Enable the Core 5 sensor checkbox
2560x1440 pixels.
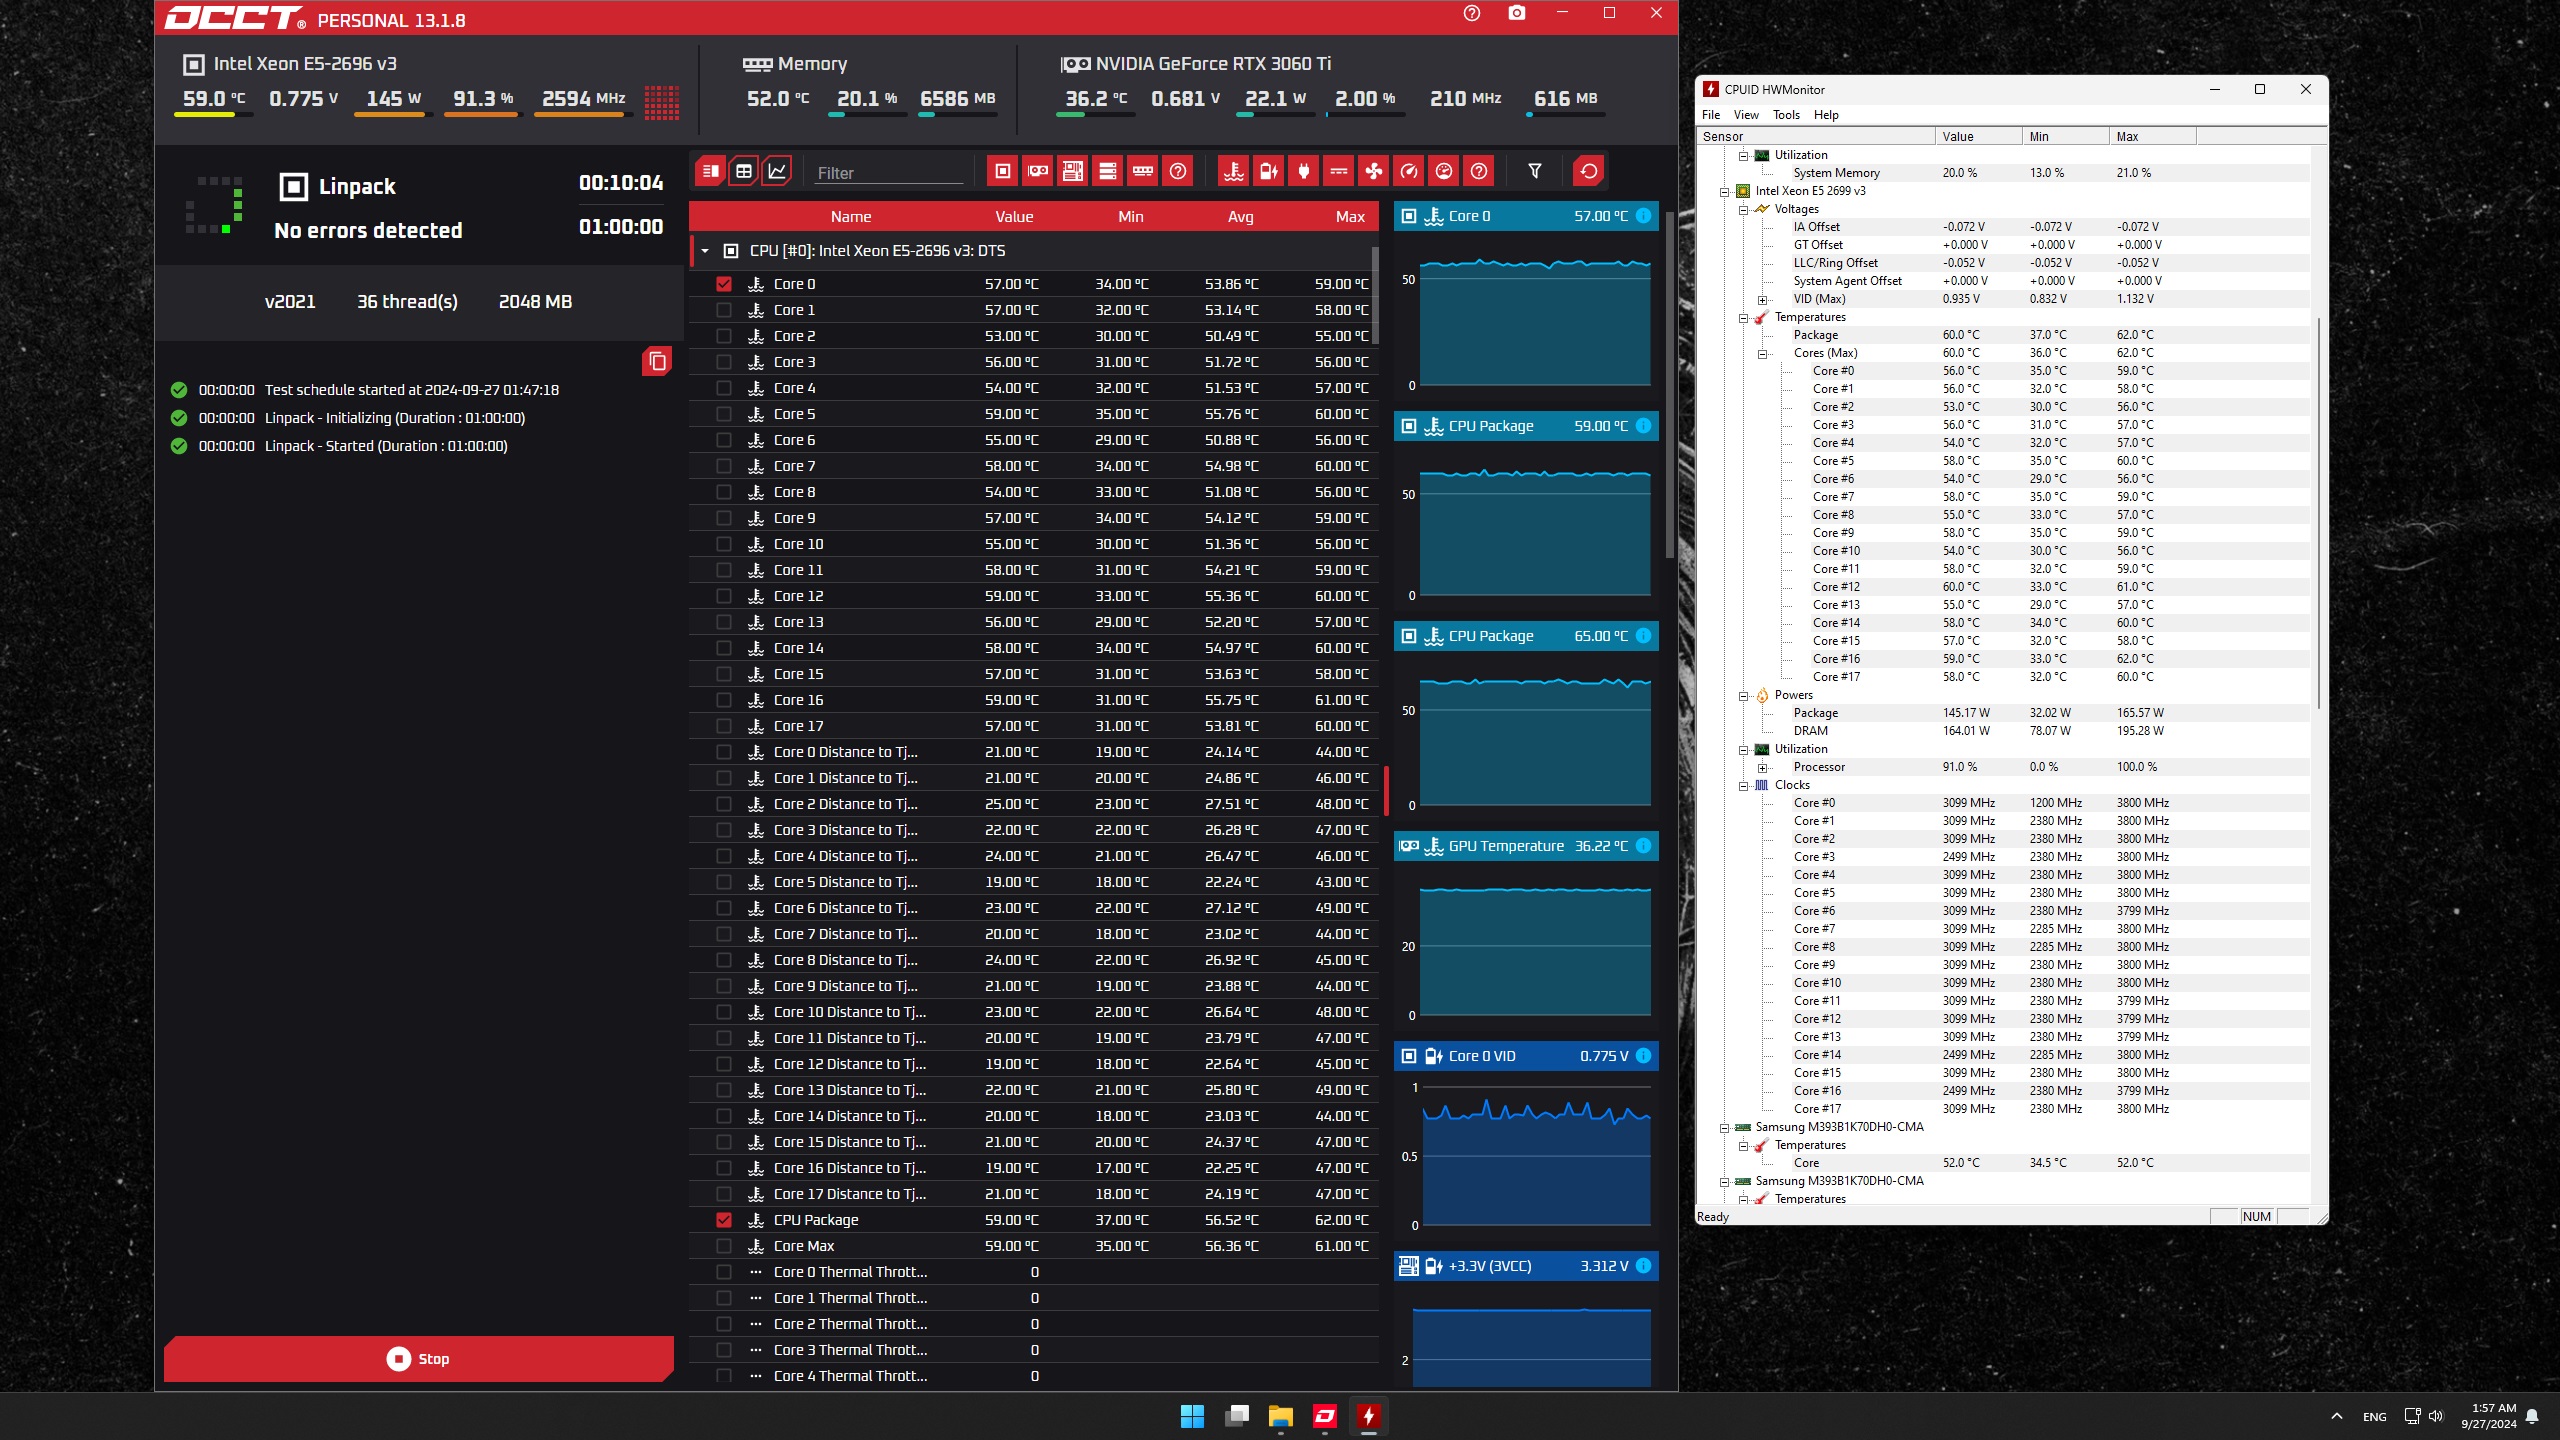(724, 414)
